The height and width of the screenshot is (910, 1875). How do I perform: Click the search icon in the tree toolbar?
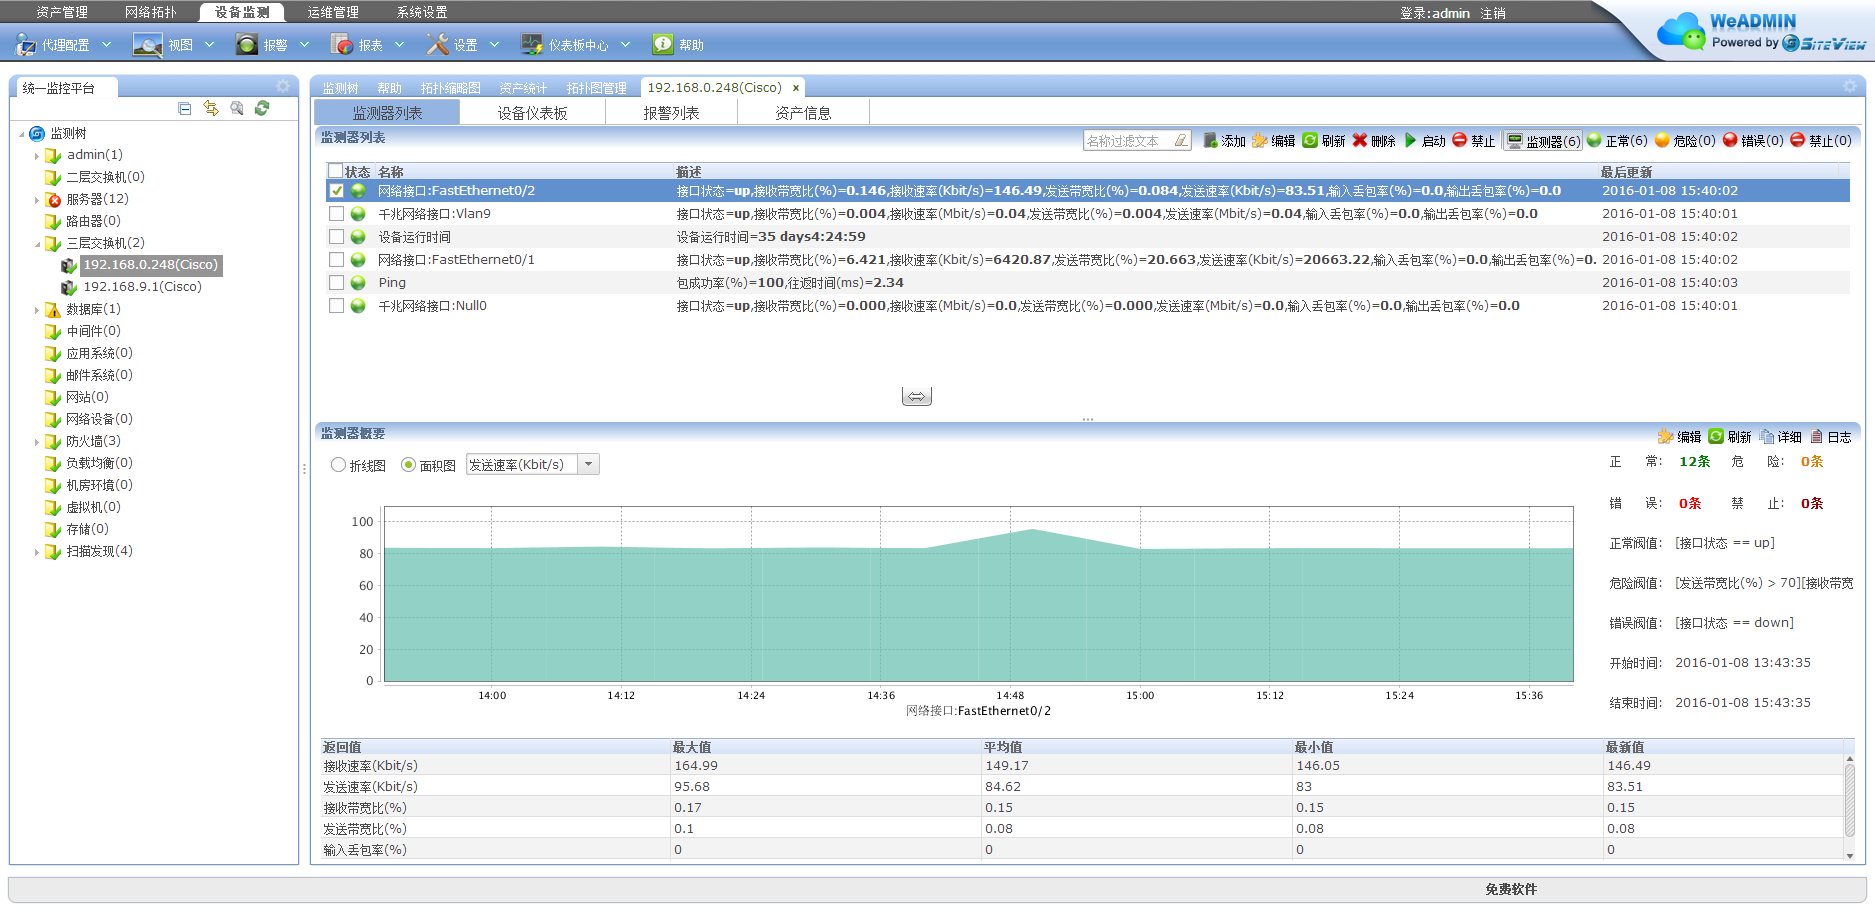237,108
